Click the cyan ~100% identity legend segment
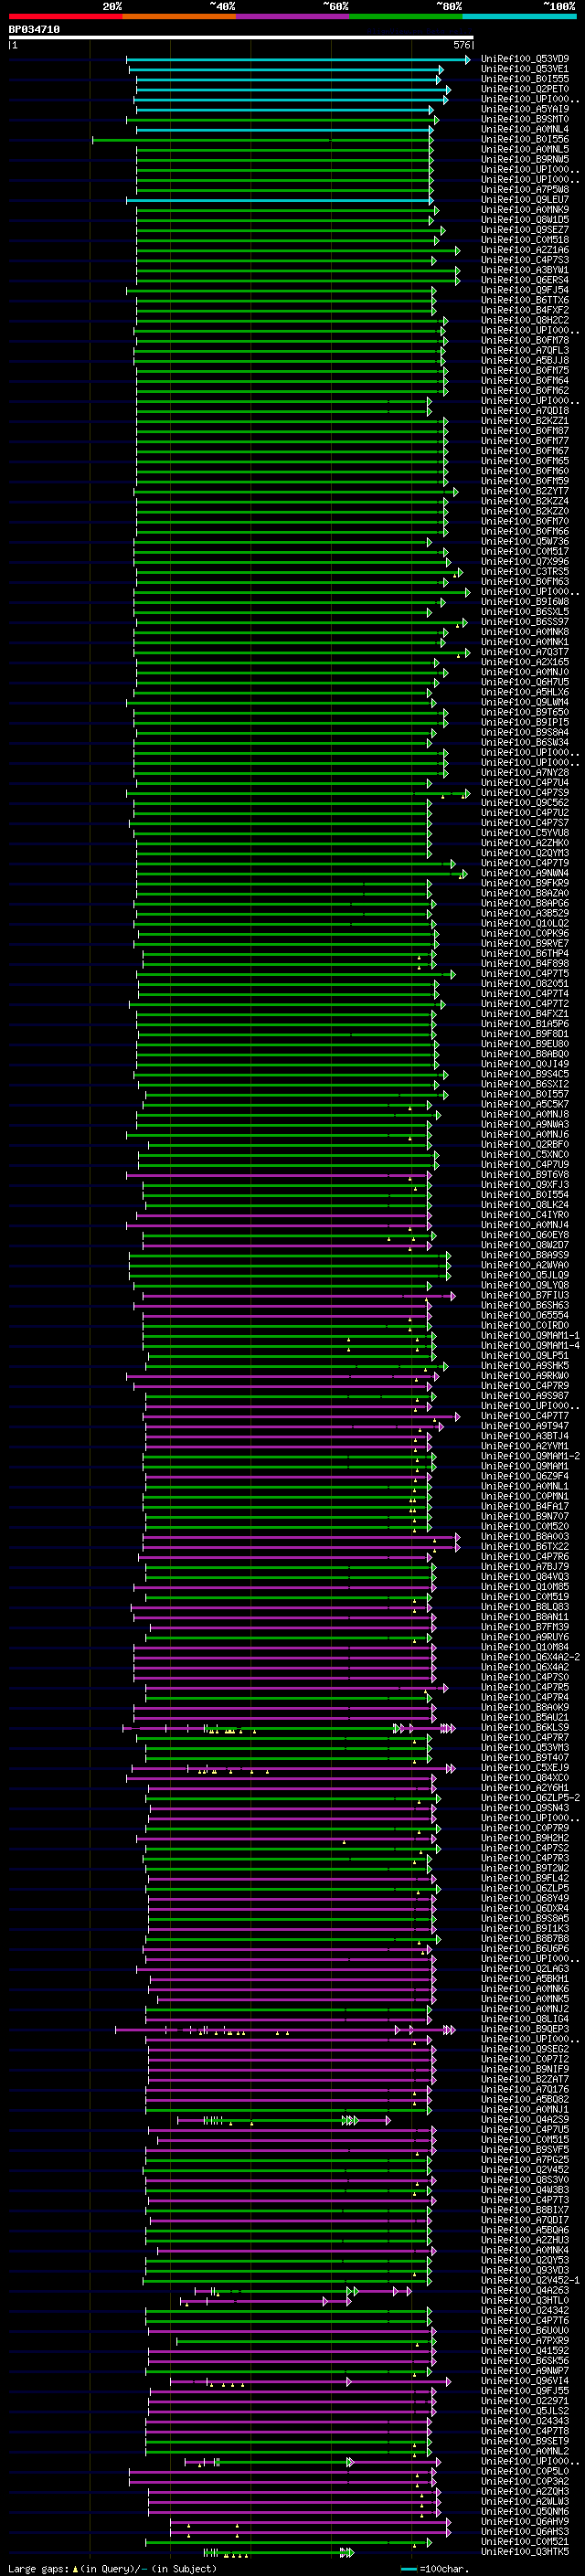This screenshot has height=2576, width=585. coord(519,16)
